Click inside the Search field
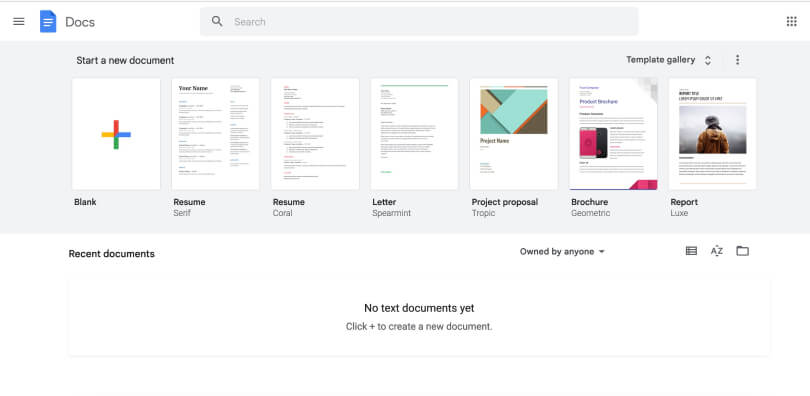The image size is (810, 396). pyautogui.click(x=419, y=22)
